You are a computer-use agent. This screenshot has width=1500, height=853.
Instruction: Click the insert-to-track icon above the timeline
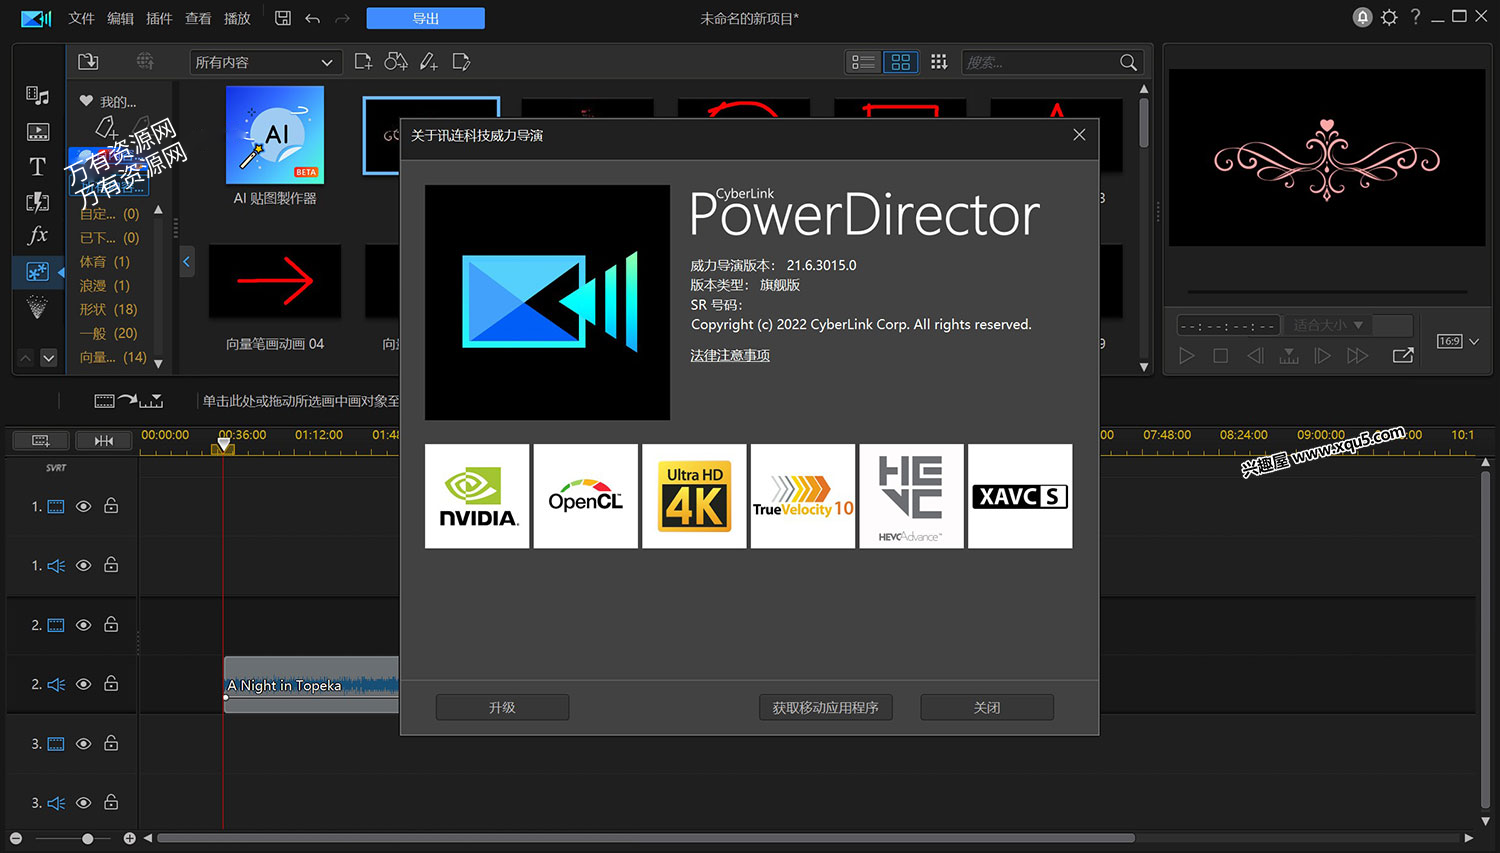pyautogui.click(x=128, y=401)
